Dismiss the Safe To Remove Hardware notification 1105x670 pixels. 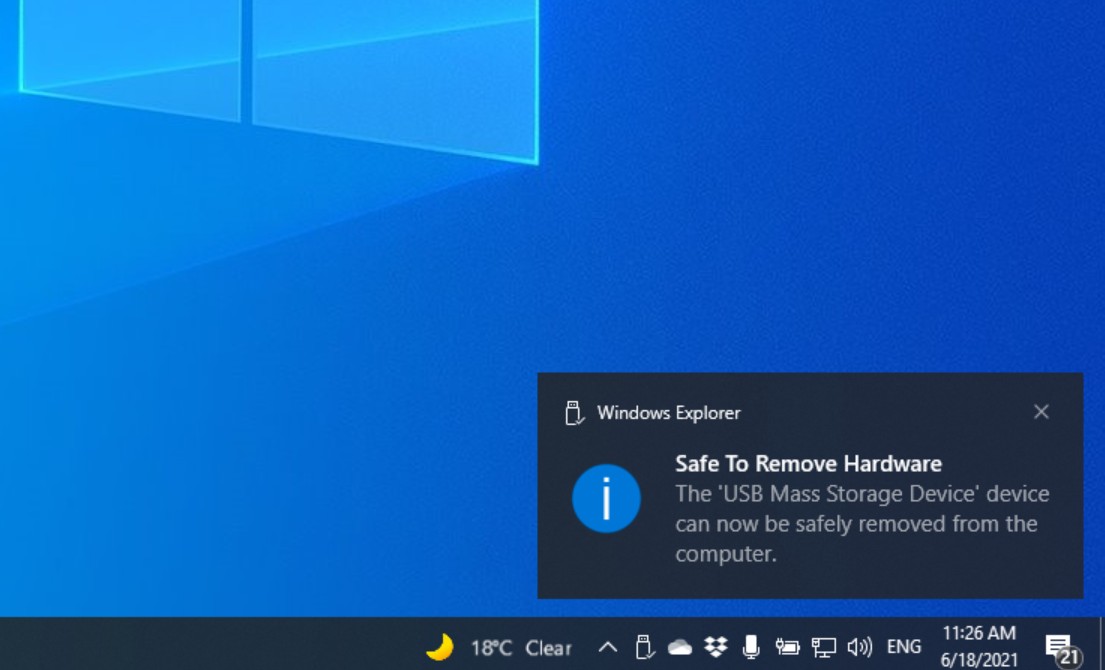tap(1041, 412)
